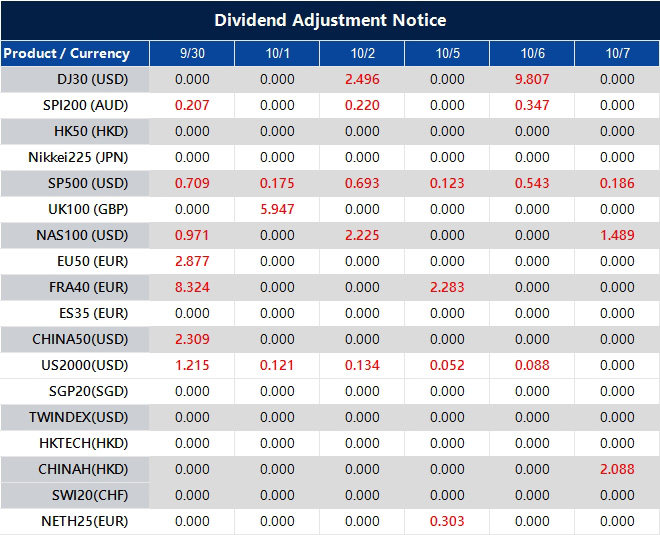Select SP500 value 0.186
Image resolution: width=660 pixels, height=535 pixels.
click(x=617, y=184)
